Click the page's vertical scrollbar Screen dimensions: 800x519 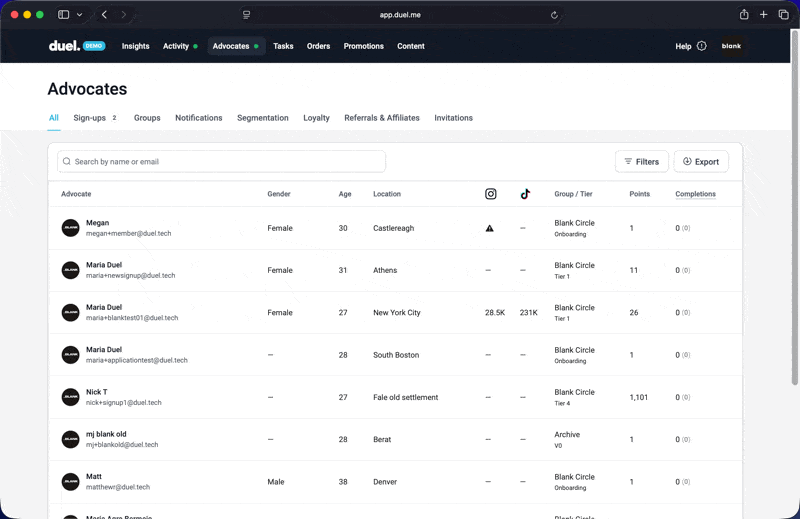tap(795, 200)
